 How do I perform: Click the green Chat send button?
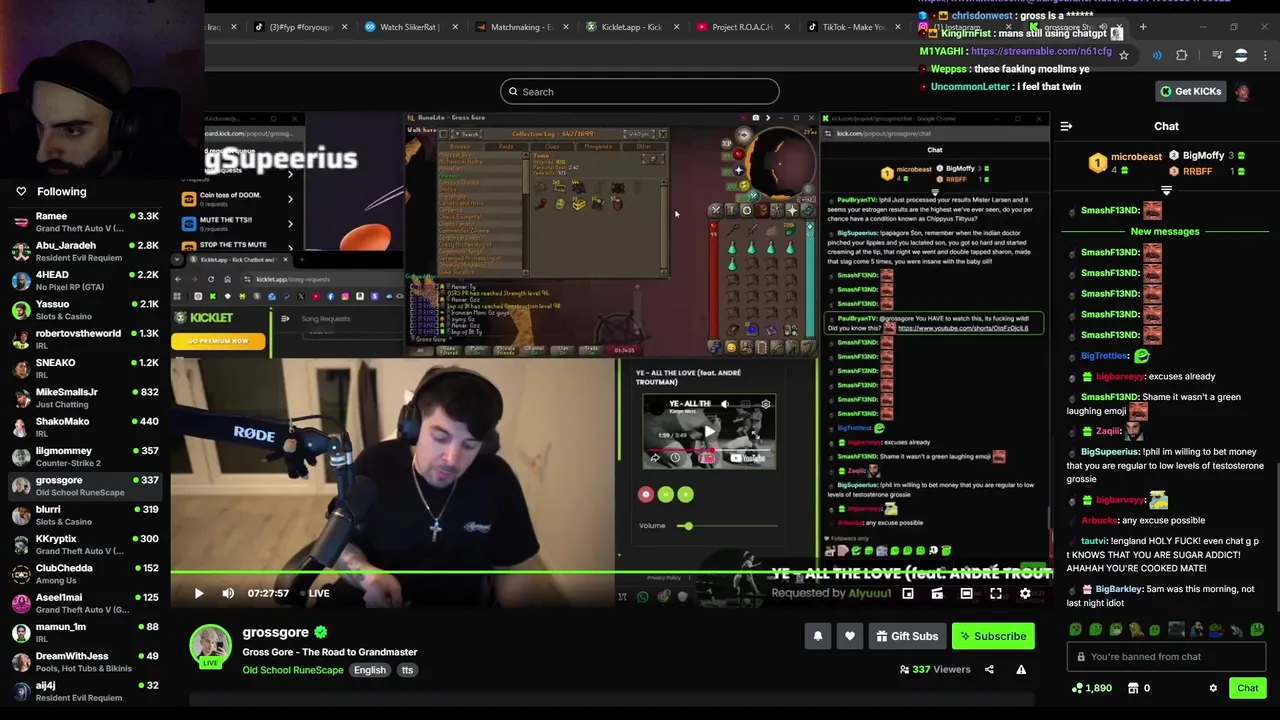[1248, 688]
